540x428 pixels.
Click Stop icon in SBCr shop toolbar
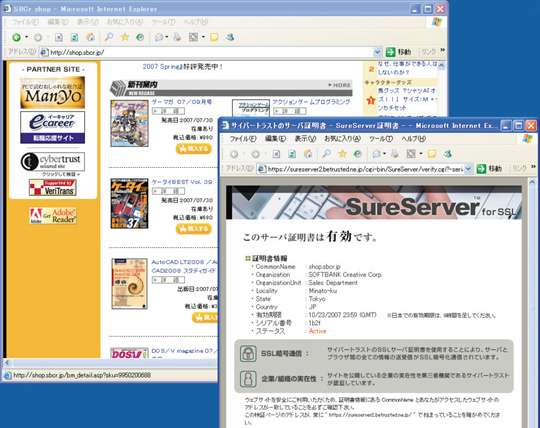click(x=59, y=37)
